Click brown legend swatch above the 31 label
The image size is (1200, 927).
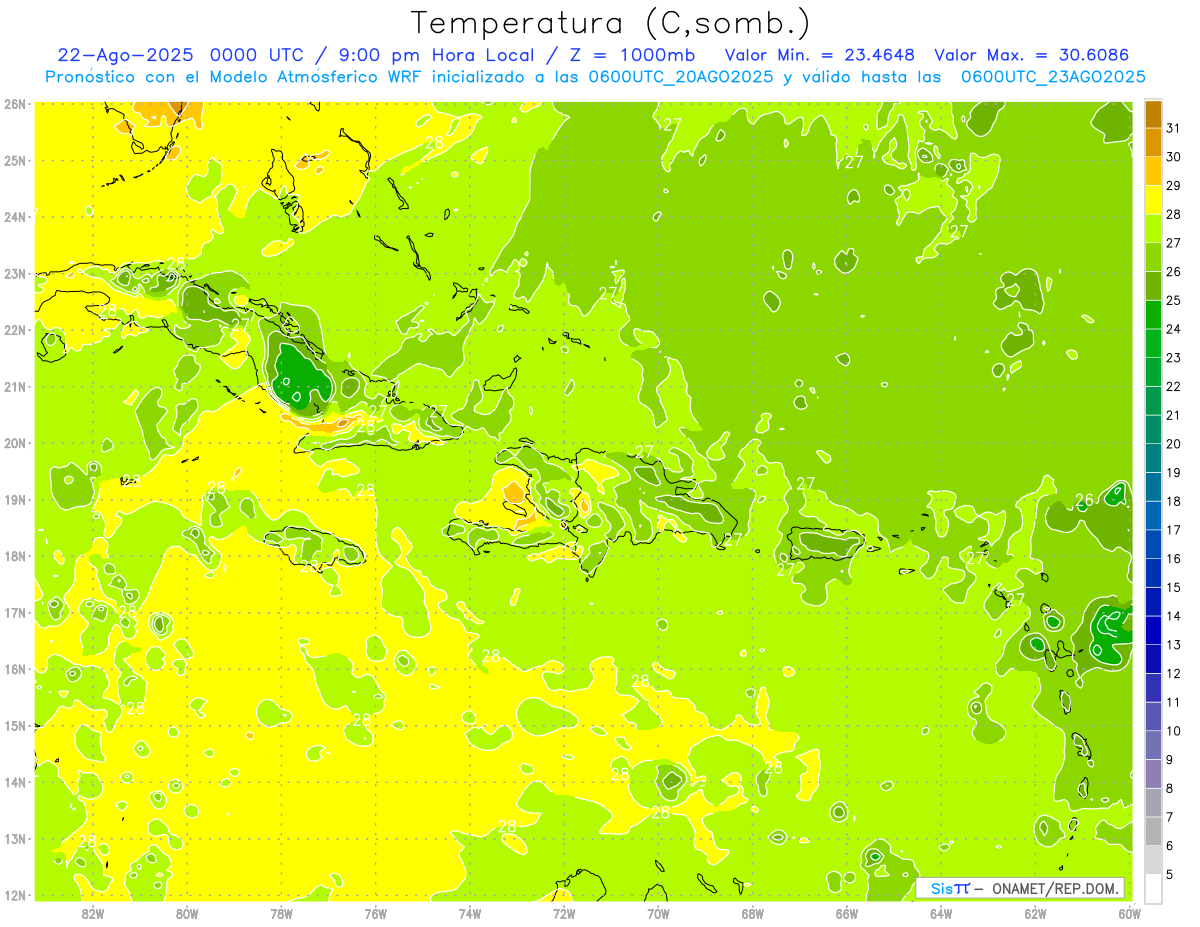tap(1154, 114)
